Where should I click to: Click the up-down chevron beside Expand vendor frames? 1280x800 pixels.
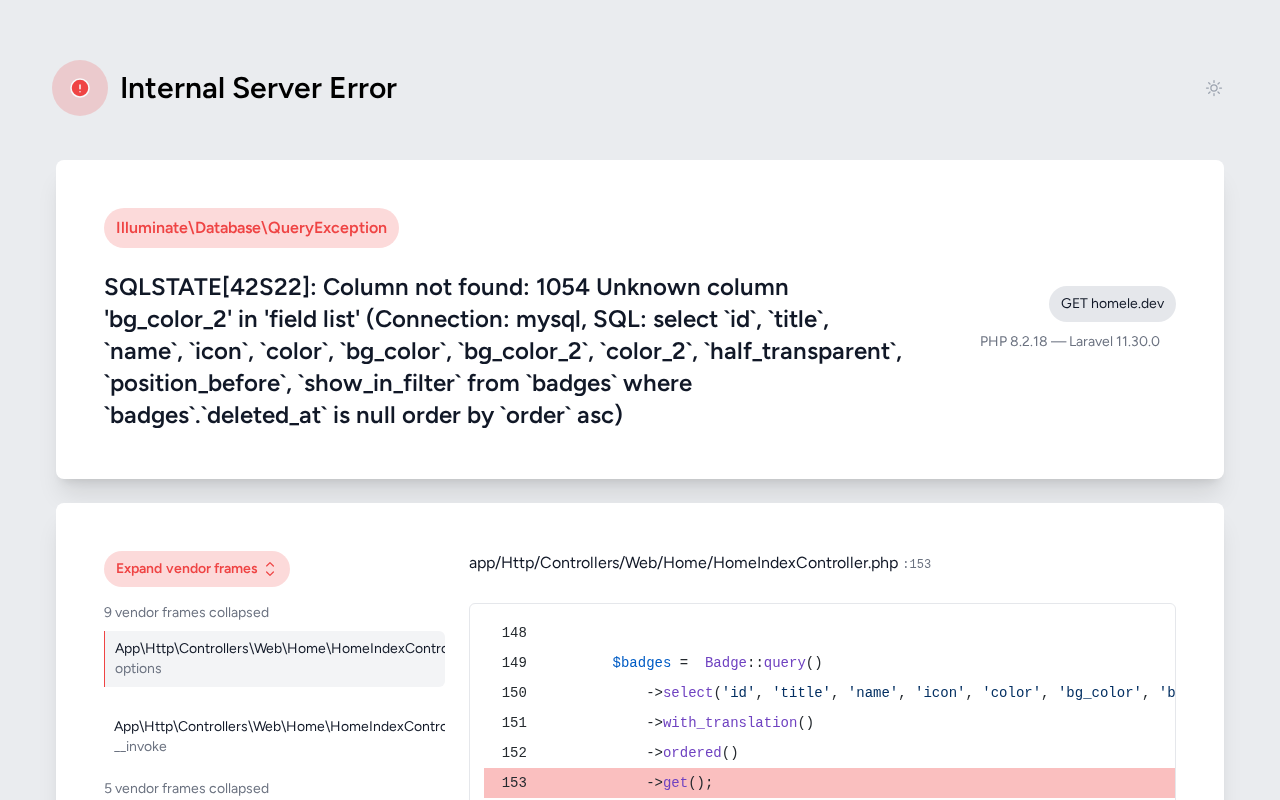270,569
